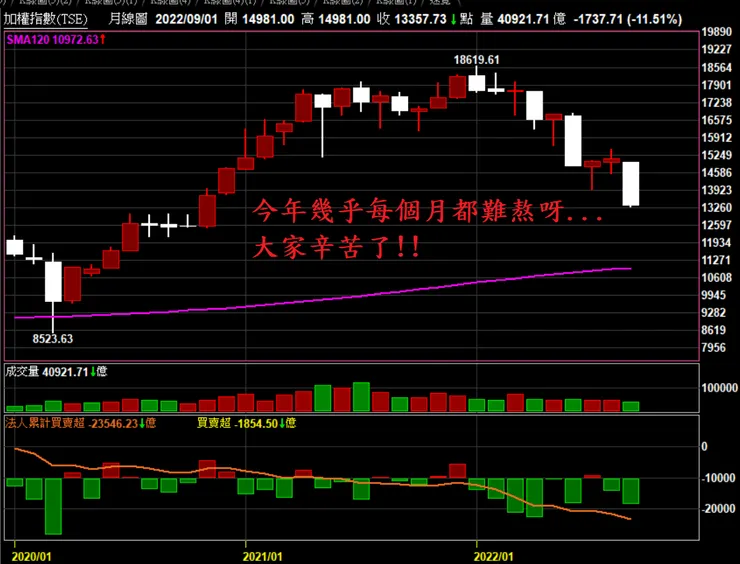Select the largest green net-sell bar of 2020
This screenshot has width=740, height=564.
click(53, 506)
